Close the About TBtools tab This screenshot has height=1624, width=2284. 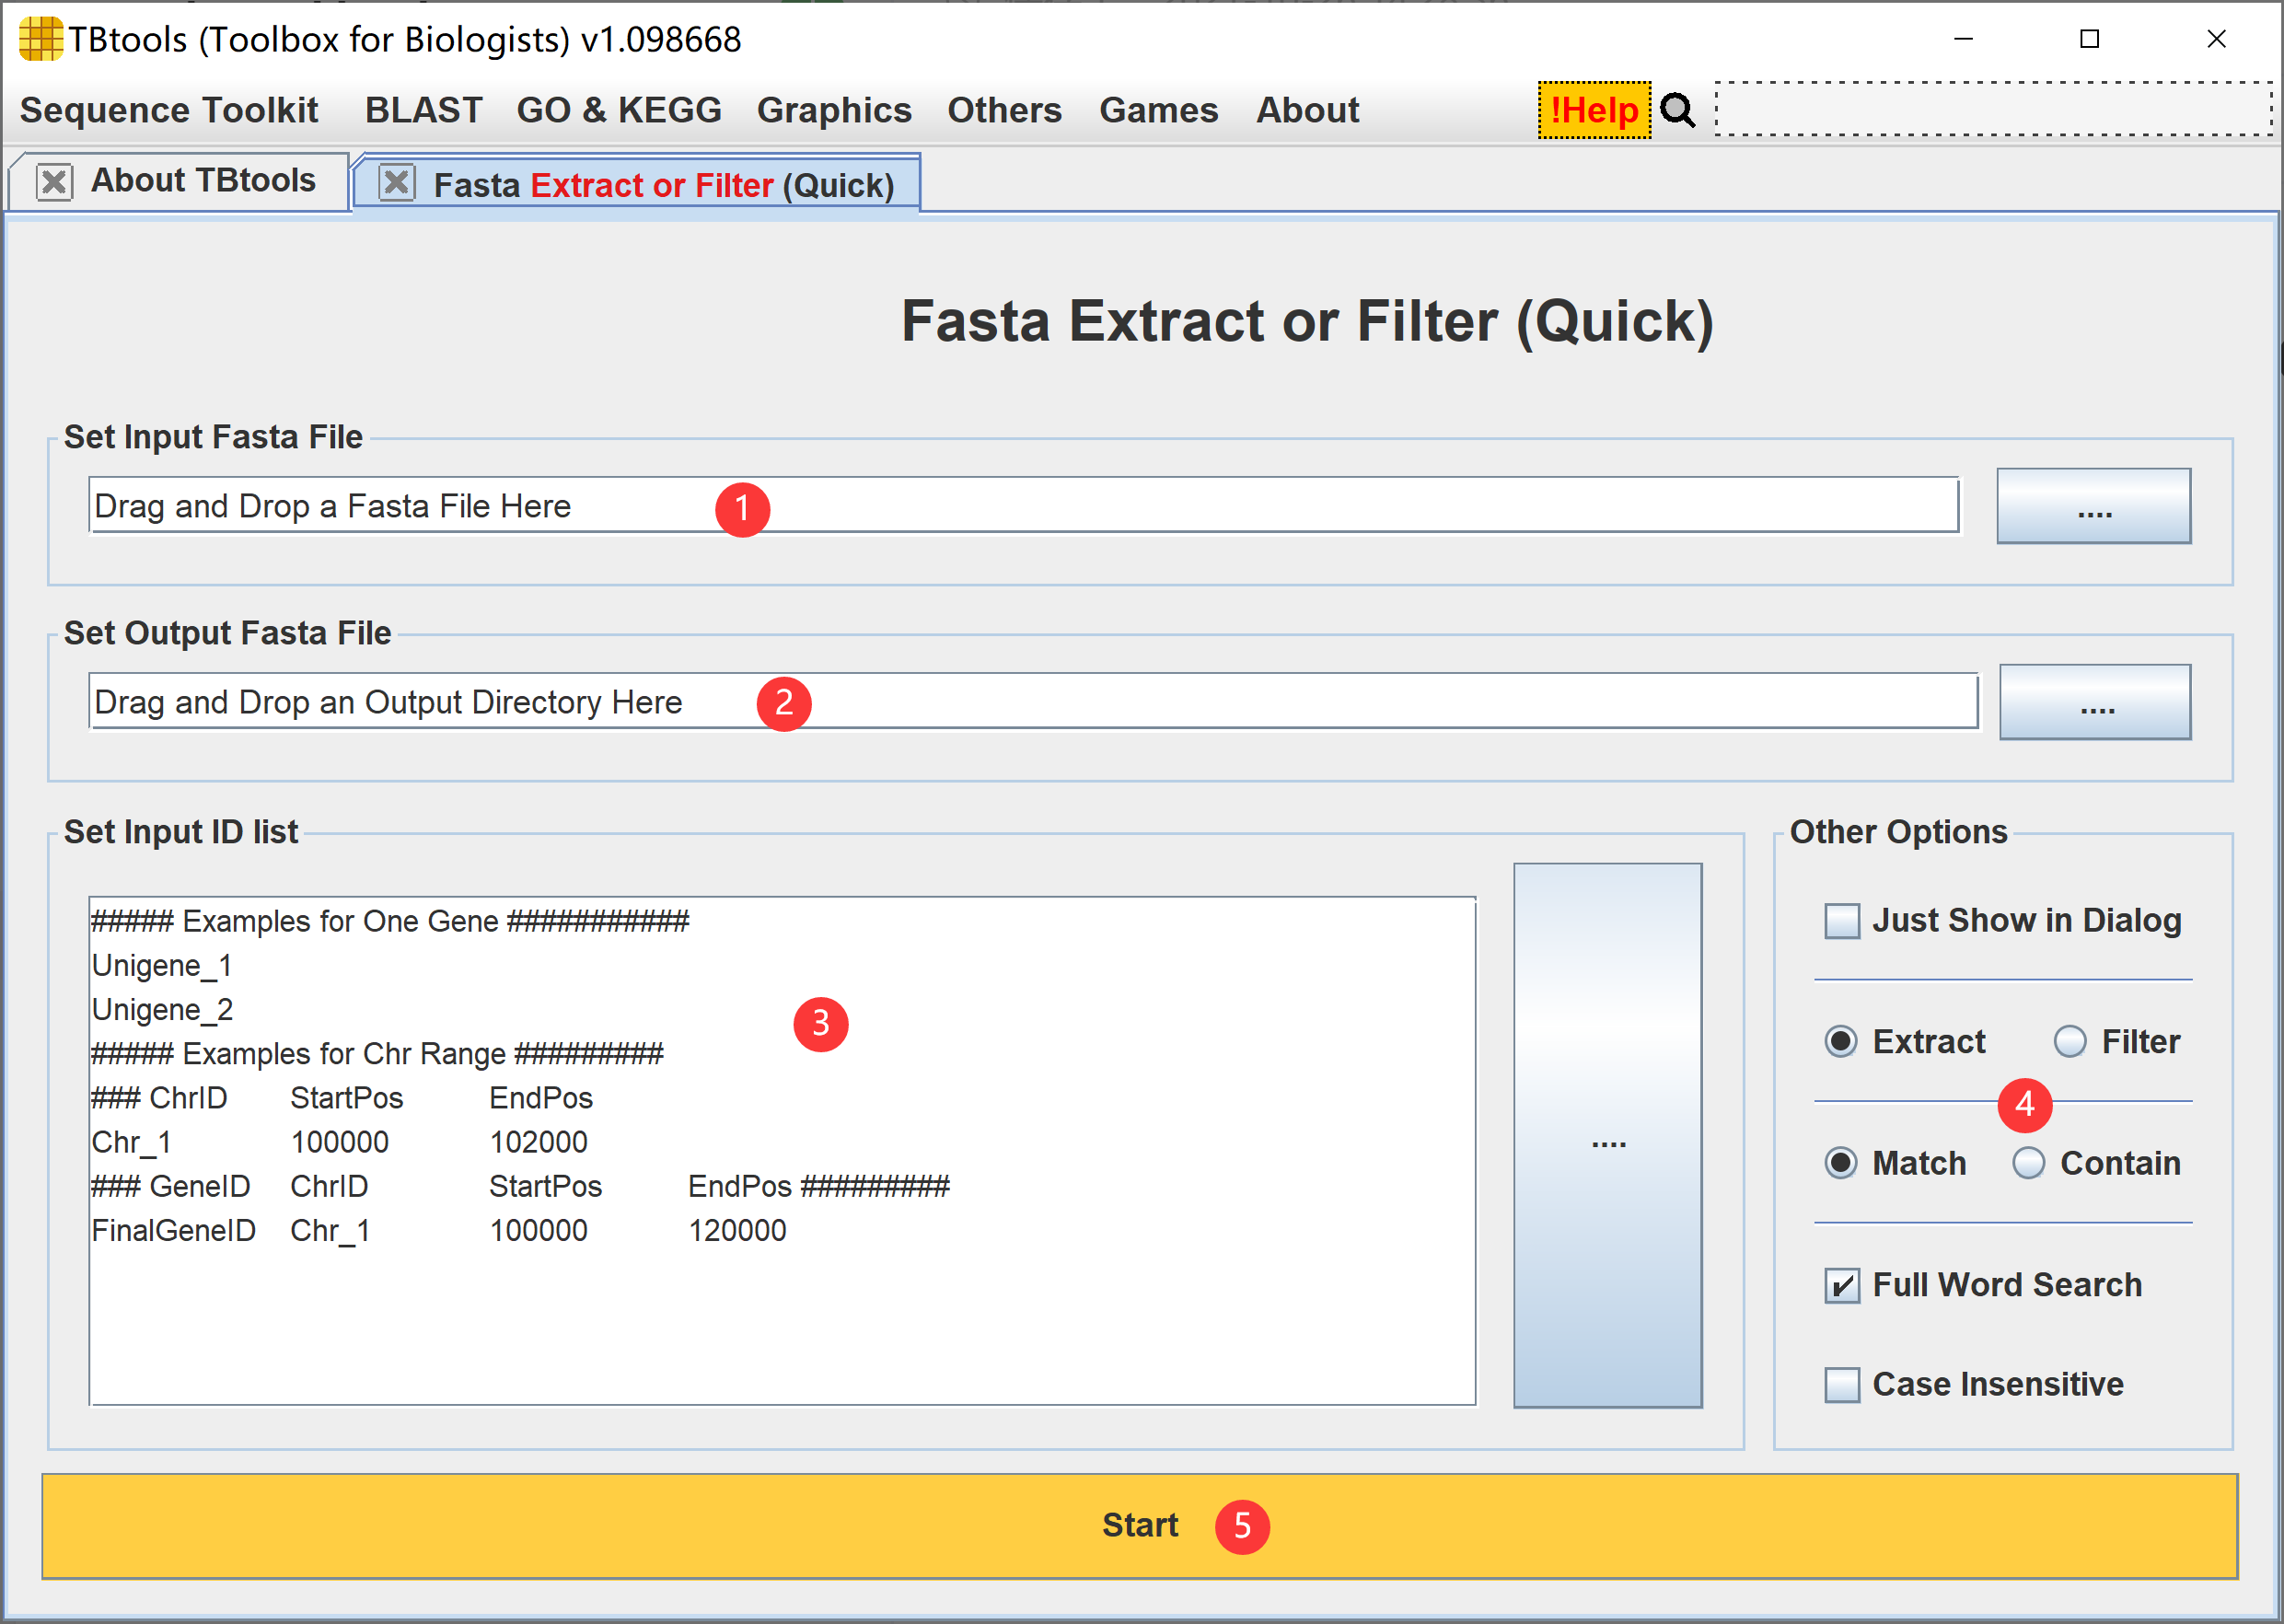(x=54, y=182)
